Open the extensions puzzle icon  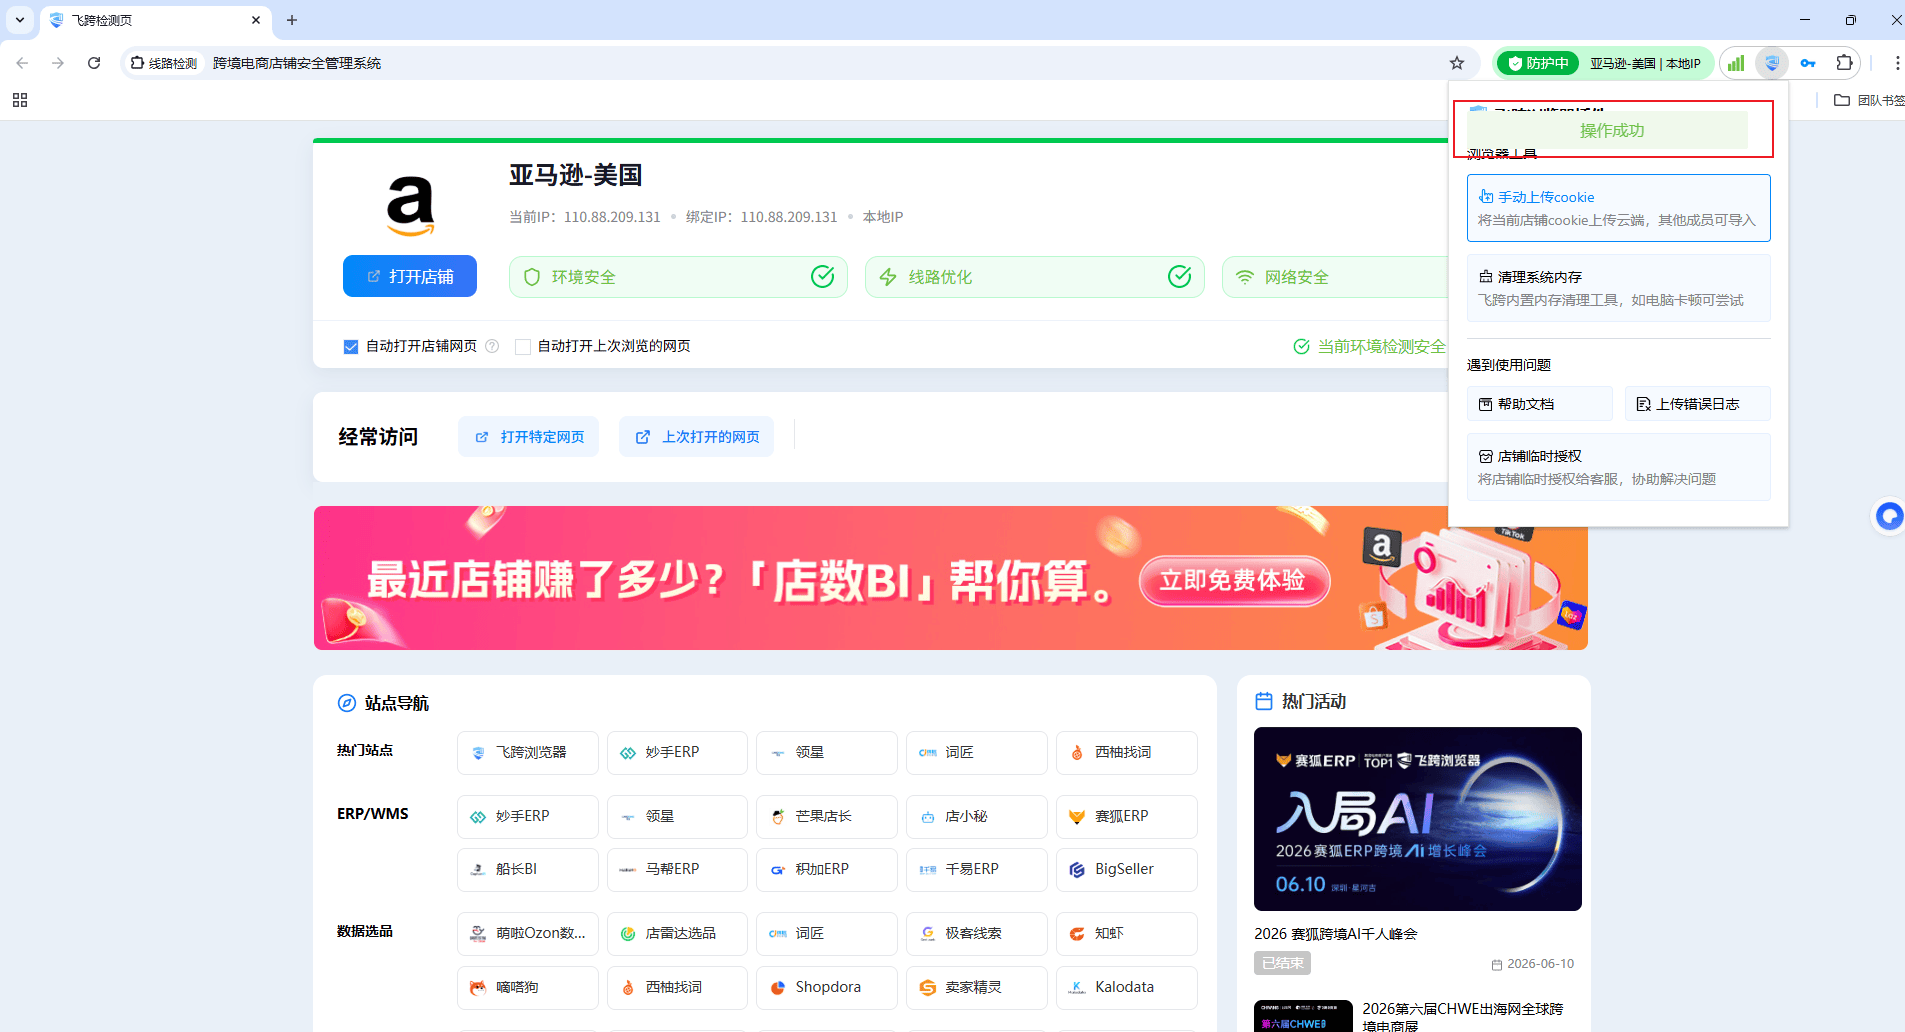point(1845,63)
